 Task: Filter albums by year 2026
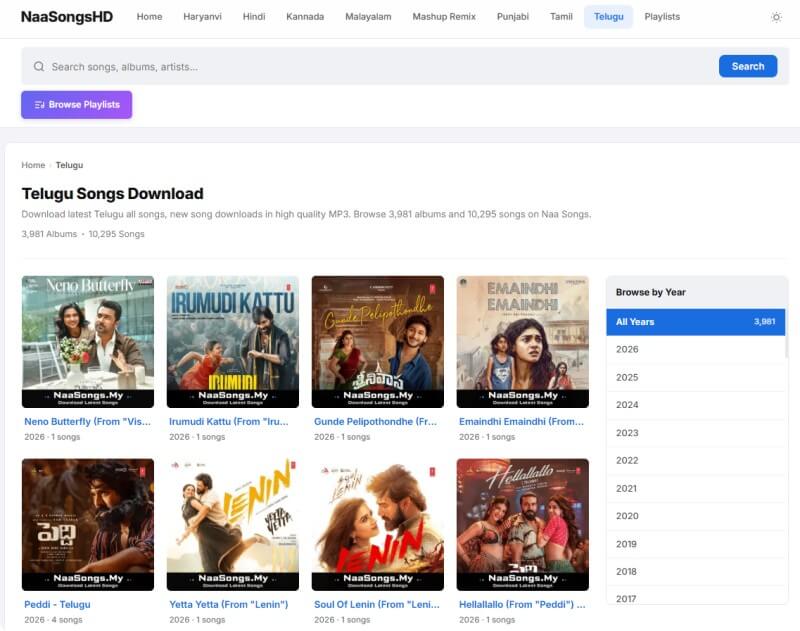tap(695, 349)
